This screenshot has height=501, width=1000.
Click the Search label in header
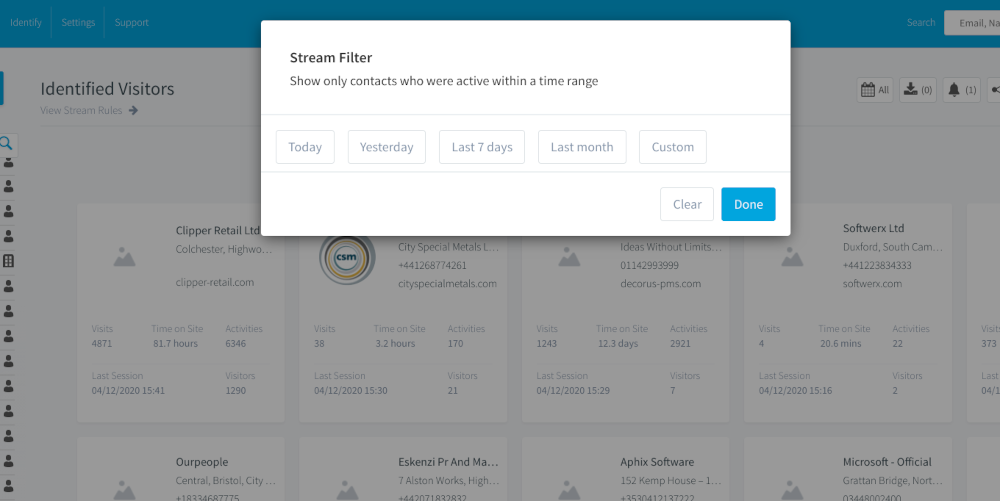921,22
